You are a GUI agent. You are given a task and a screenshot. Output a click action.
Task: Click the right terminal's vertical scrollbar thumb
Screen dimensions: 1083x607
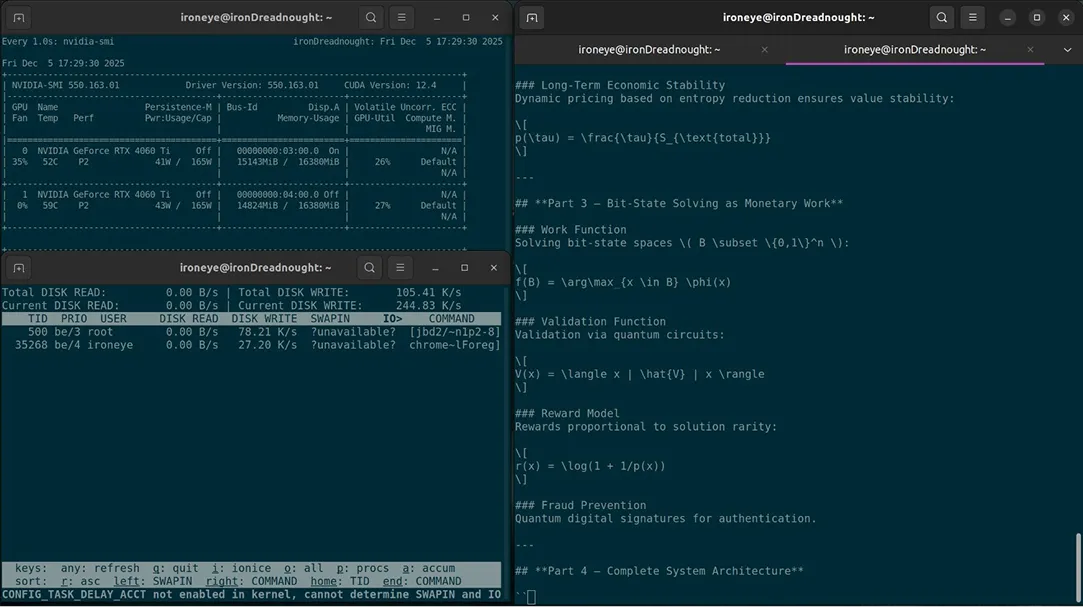1077,566
